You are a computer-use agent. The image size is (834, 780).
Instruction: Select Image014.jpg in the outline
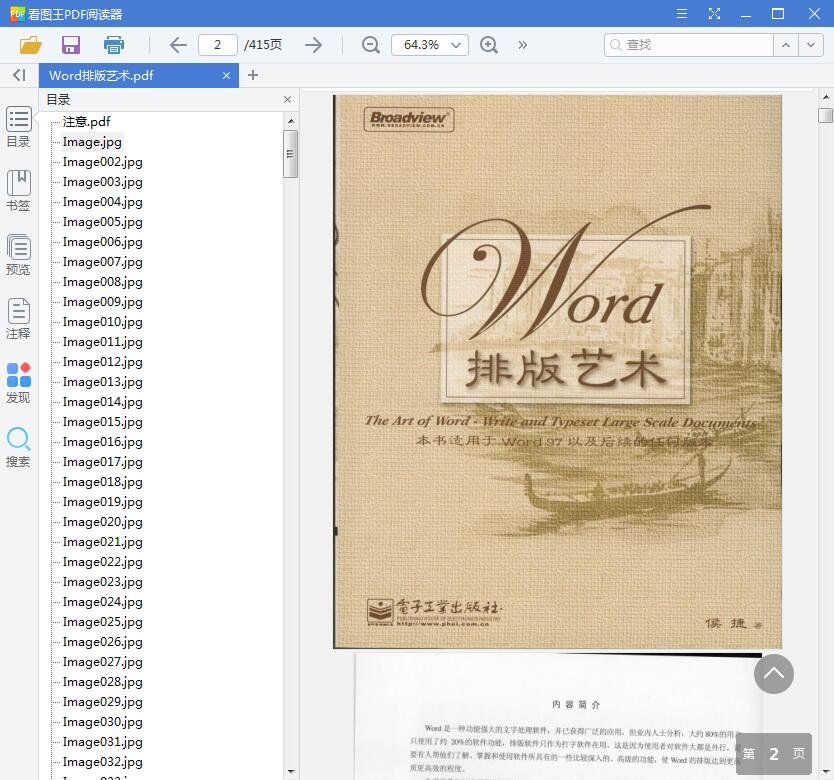103,402
